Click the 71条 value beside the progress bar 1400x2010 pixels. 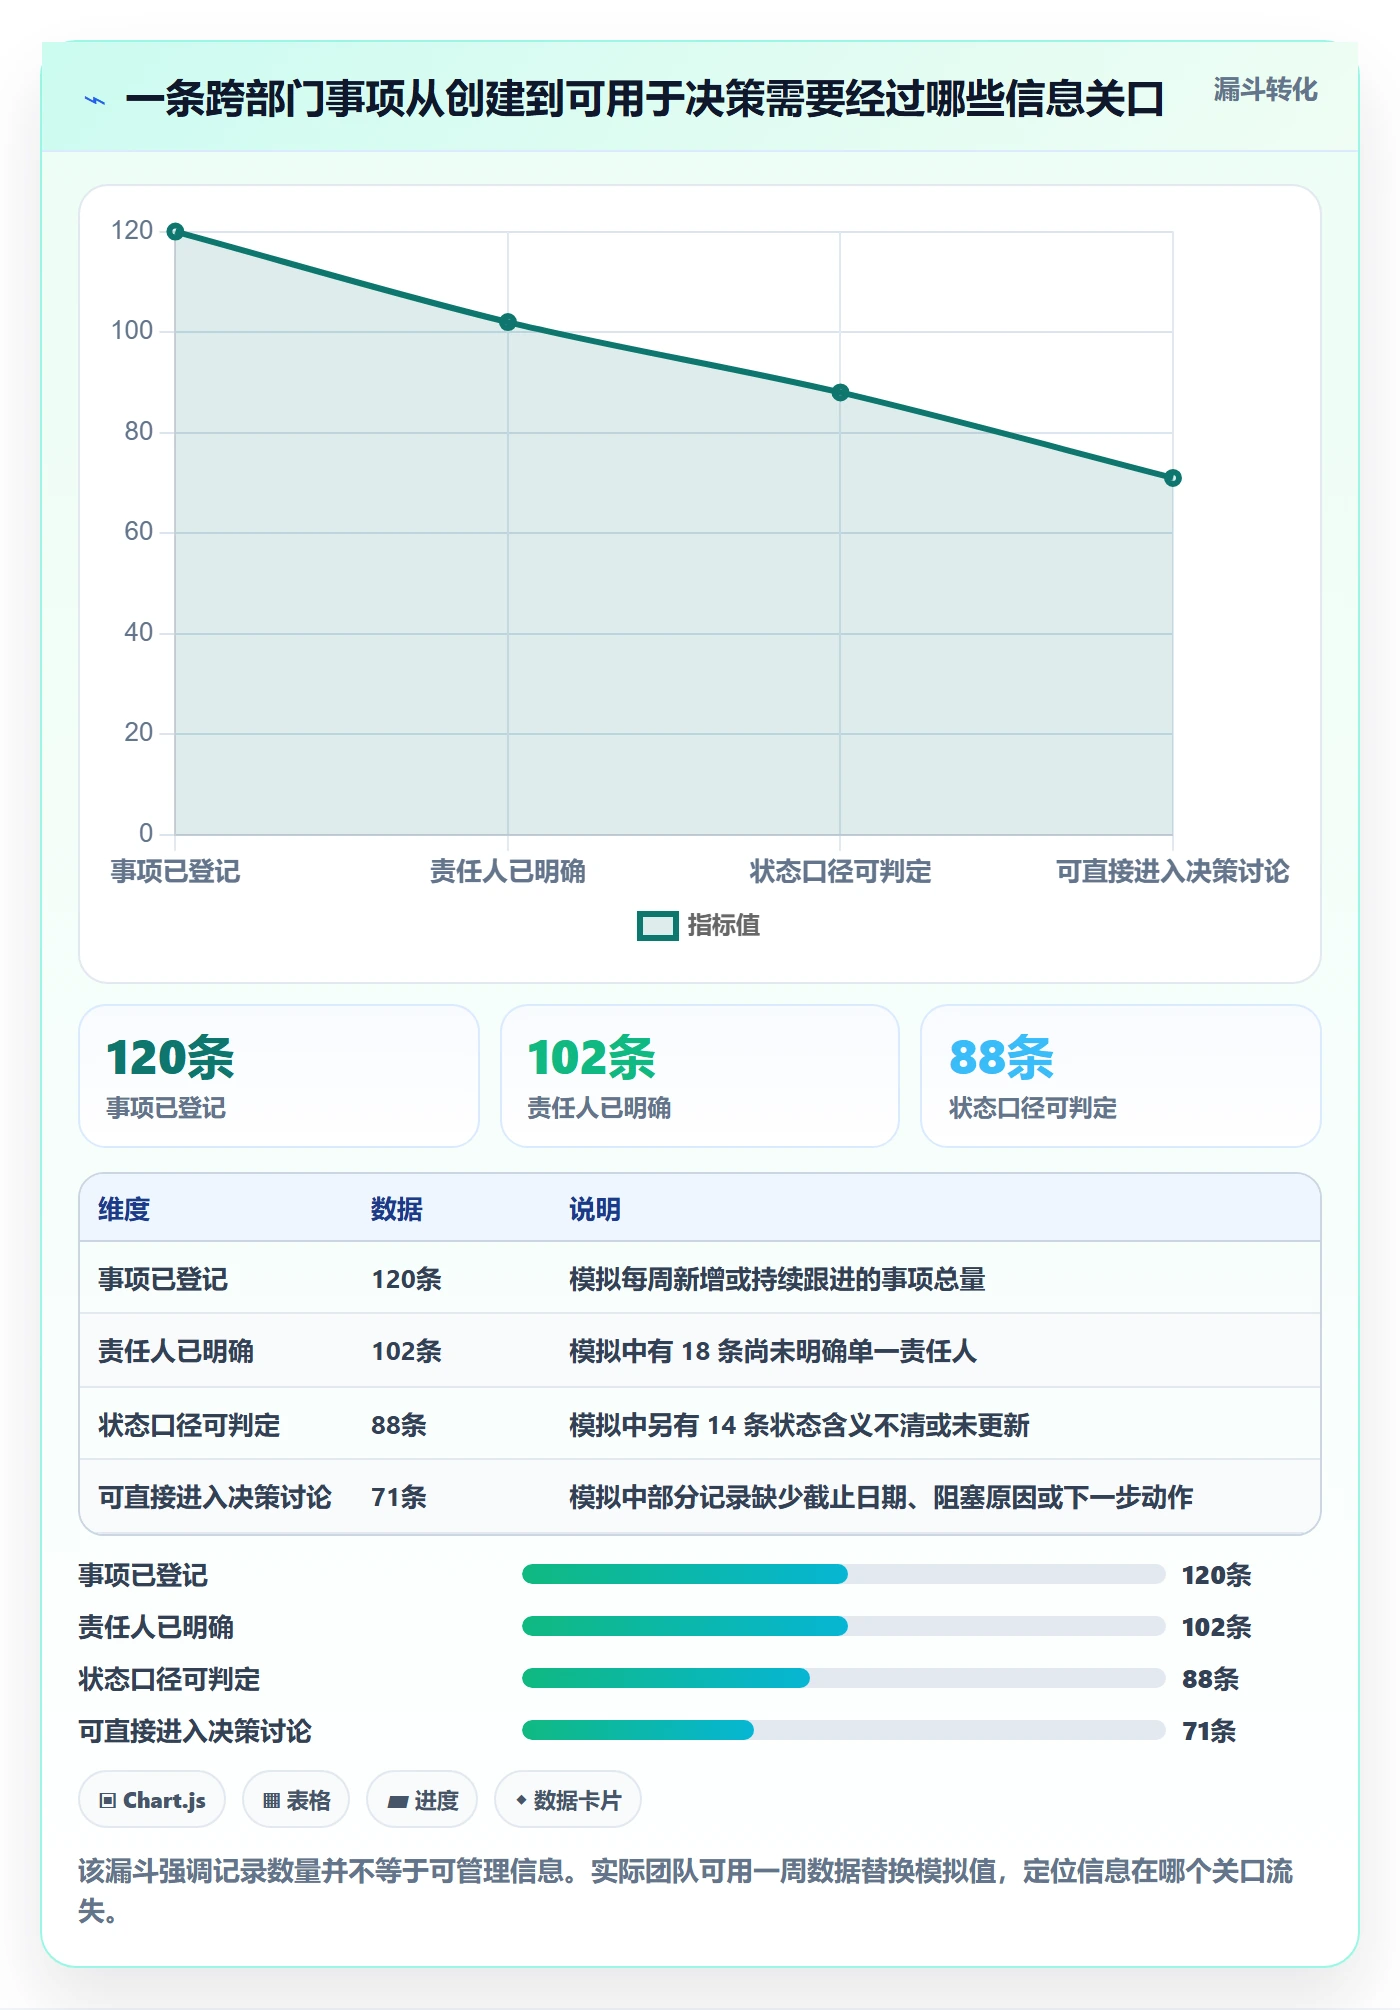[x=1209, y=1731]
